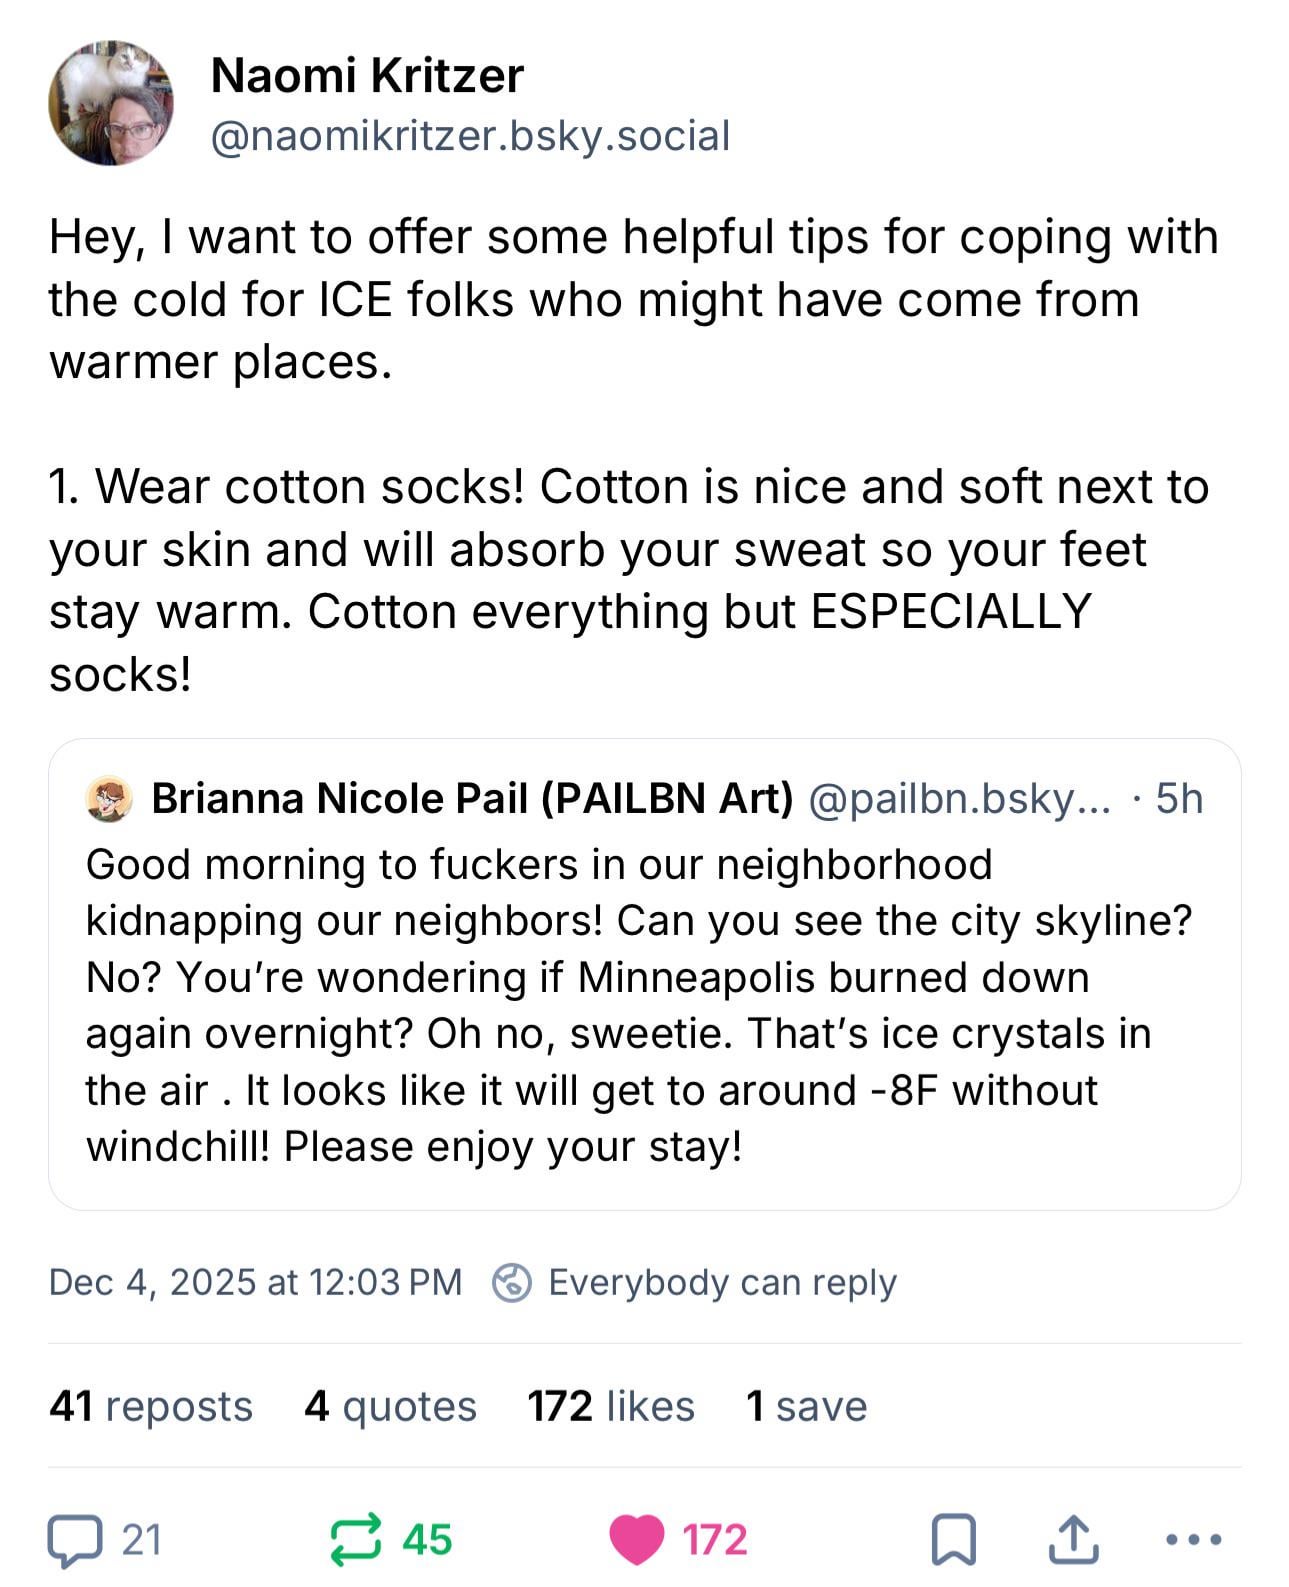Unlike the post via pink heart
The image size is (1289, 1587).
click(637, 1540)
